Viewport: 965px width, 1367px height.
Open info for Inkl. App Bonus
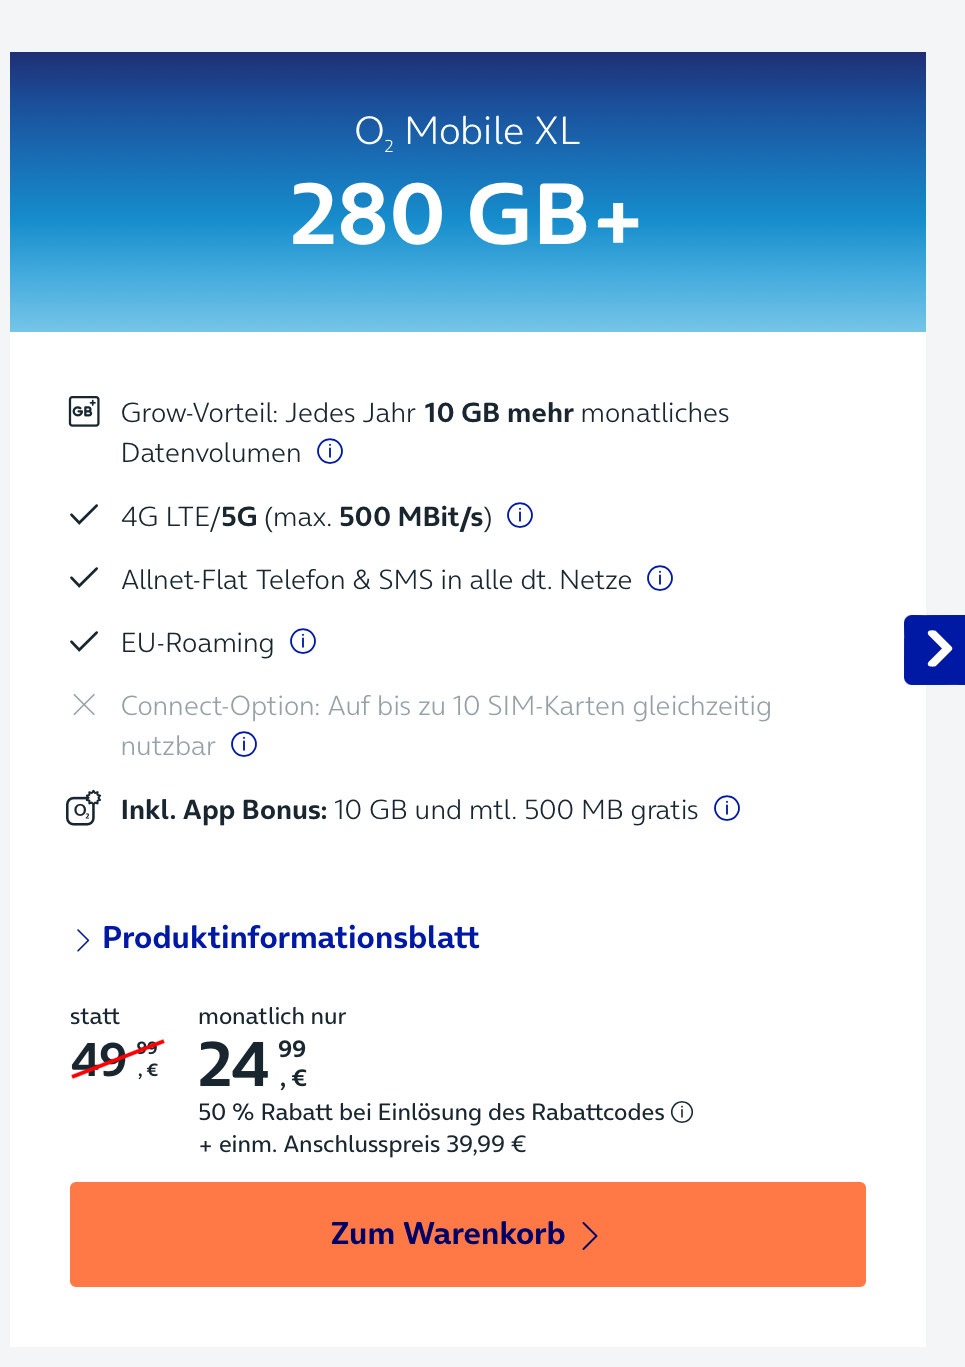(727, 809)
